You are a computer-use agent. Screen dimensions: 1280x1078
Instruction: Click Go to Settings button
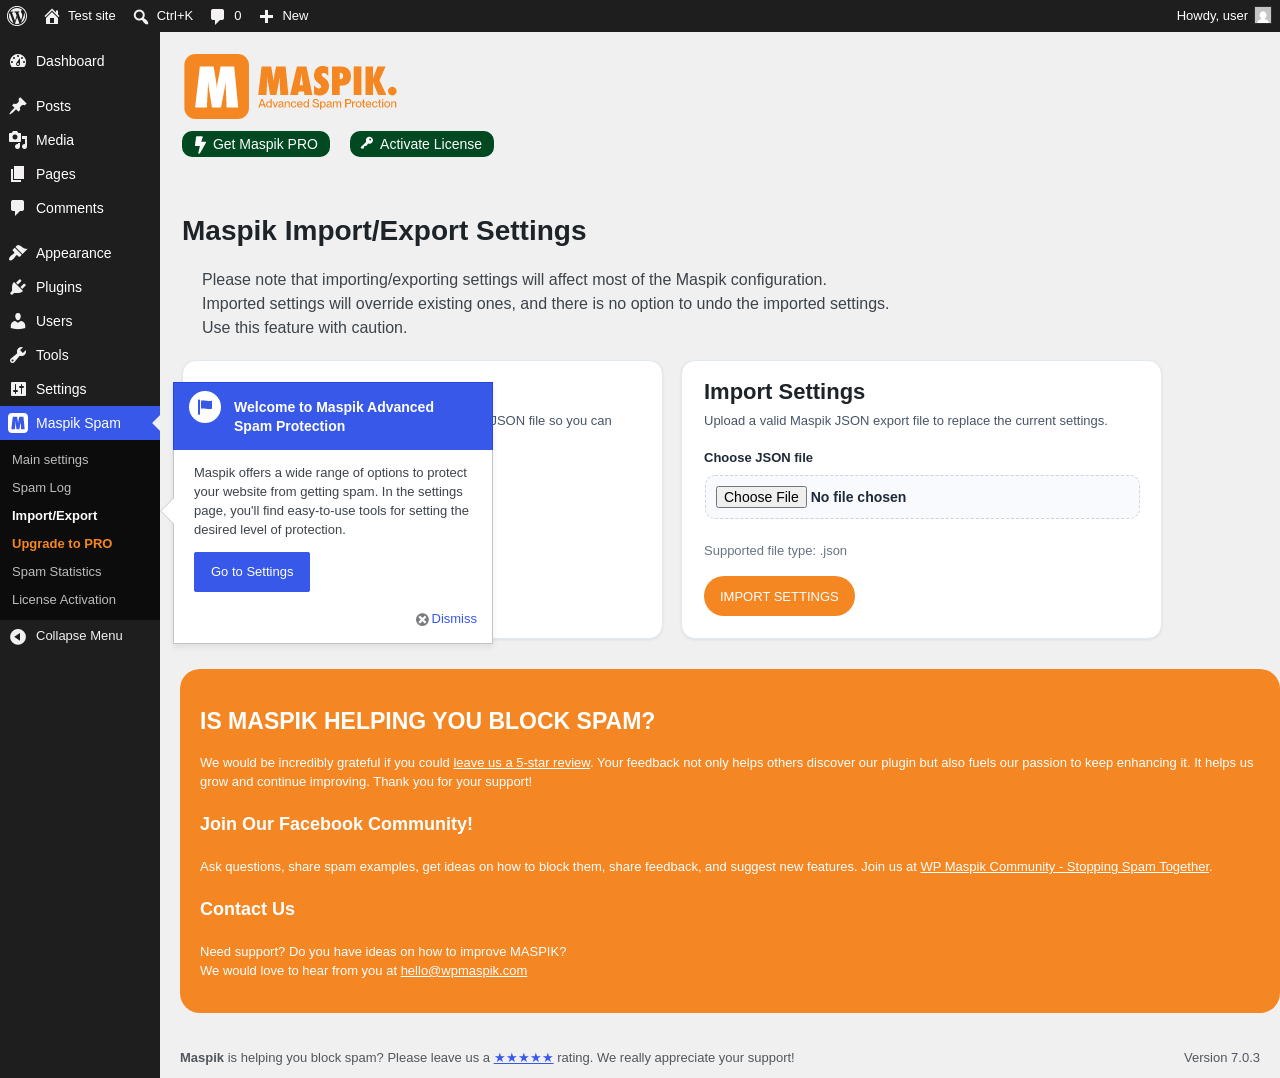[252, 572]
